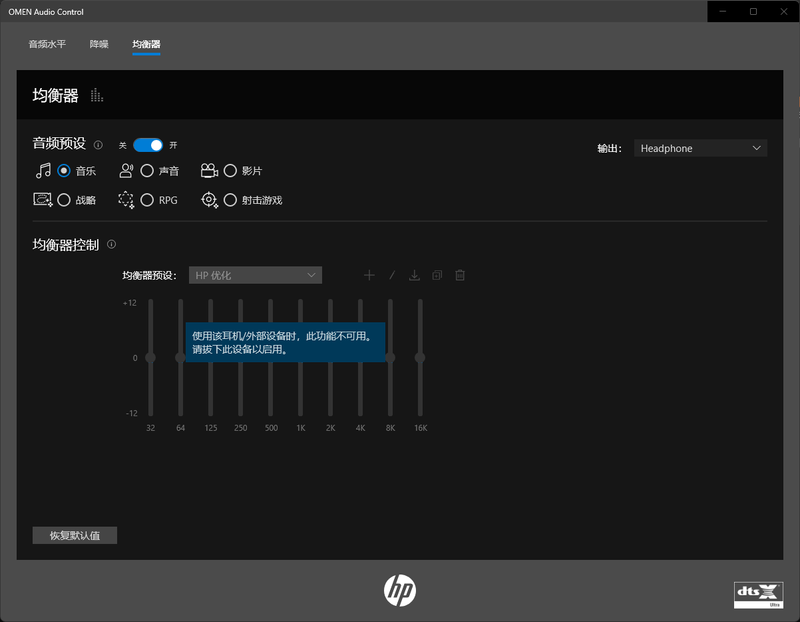This screenshot has width=800, height=622.
Task: Click the 2K frequency label
Action: (x=331, y=428)
